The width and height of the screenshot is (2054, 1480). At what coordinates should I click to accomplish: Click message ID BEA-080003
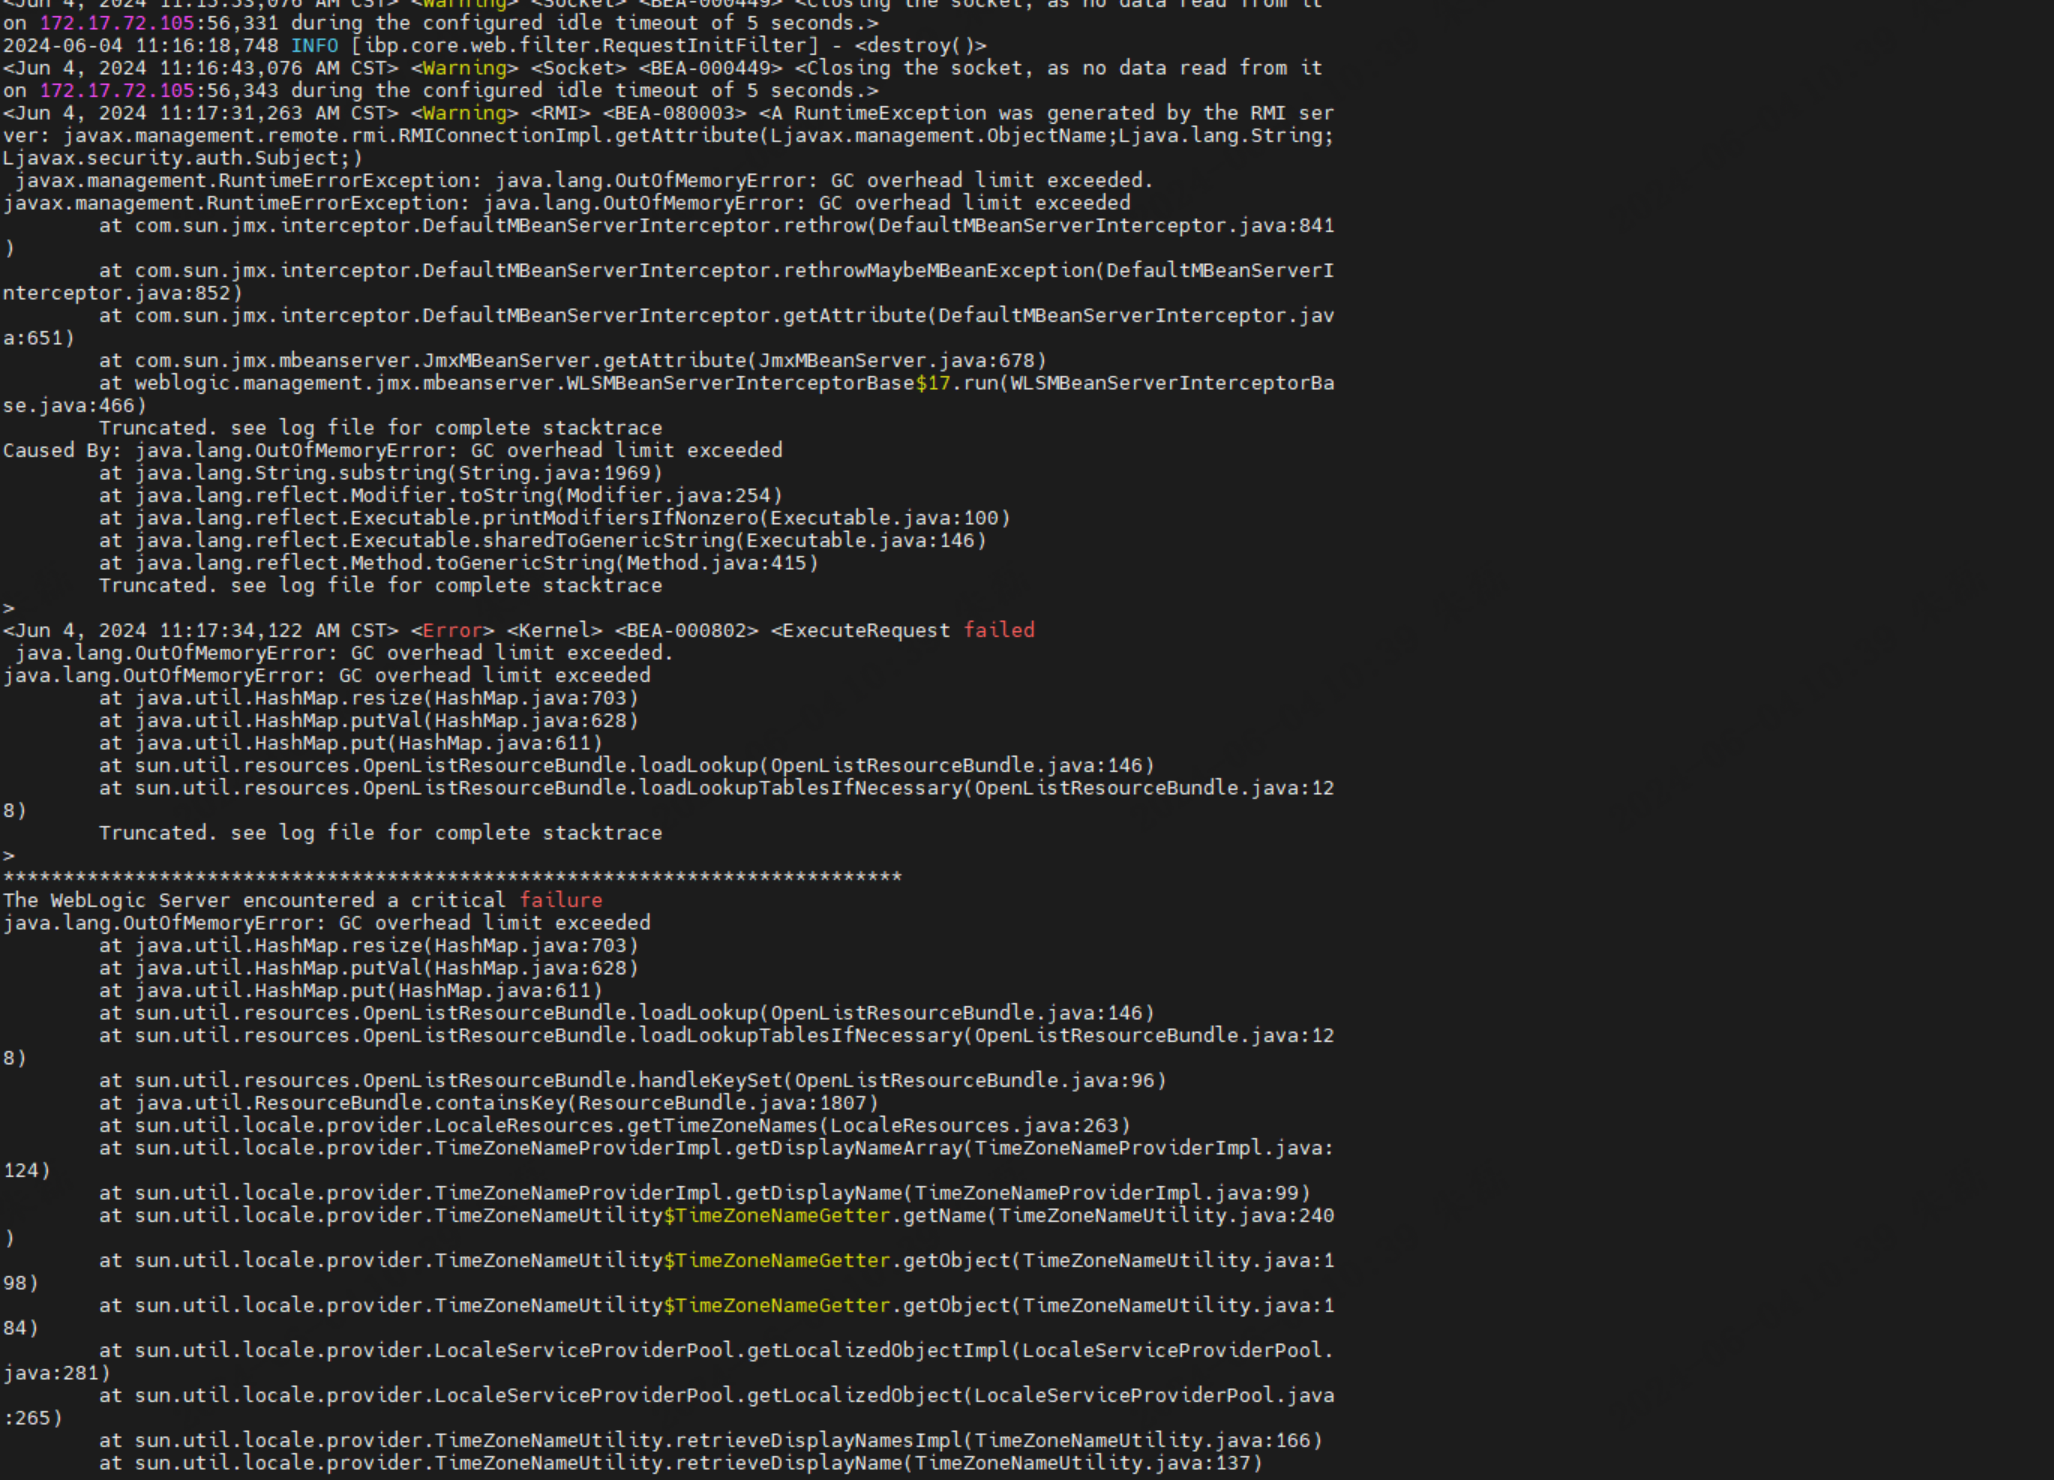(674, 113)
